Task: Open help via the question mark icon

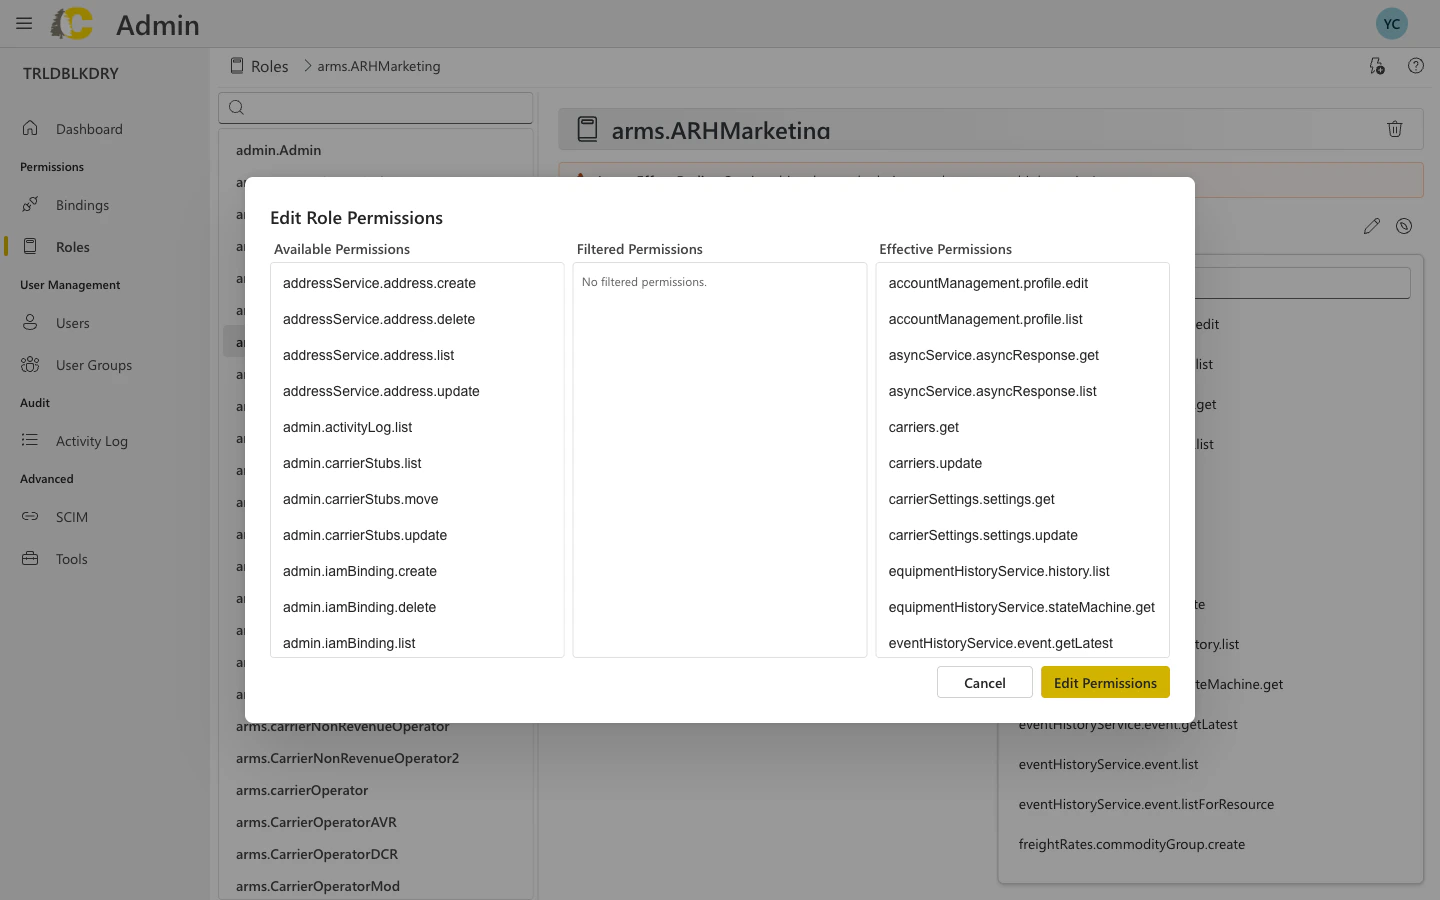Action: tap(1416, 65)
